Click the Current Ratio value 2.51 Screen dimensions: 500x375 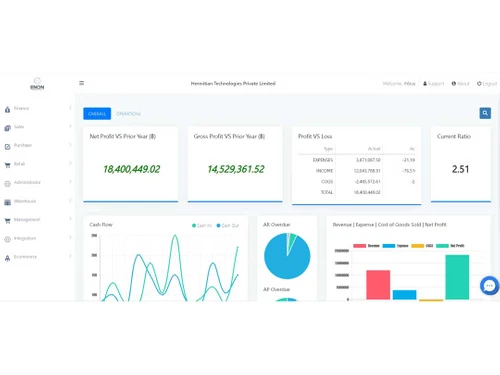pos(460,169)
